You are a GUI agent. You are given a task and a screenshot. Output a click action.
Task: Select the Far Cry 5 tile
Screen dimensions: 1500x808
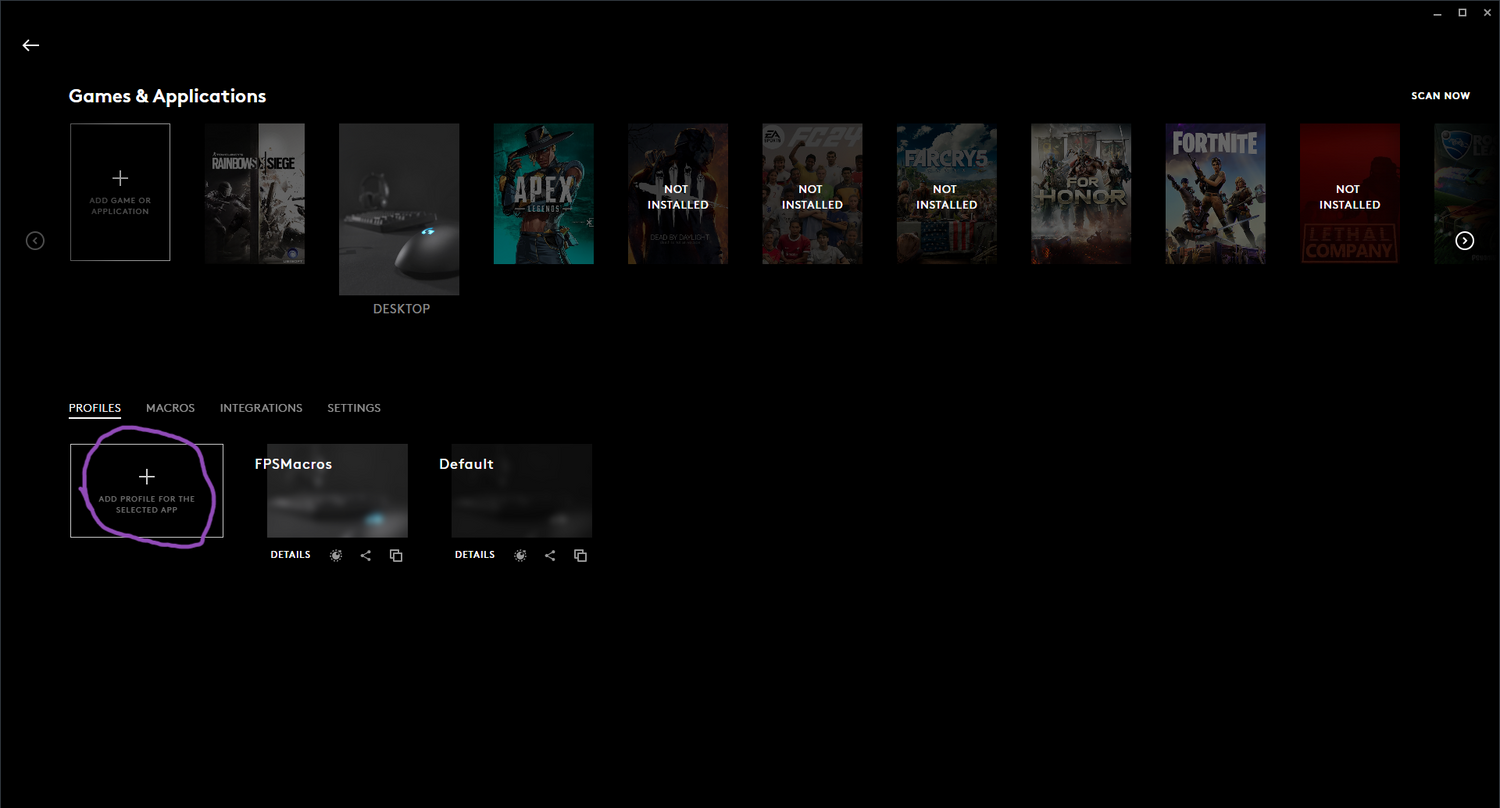coord(946,193)
